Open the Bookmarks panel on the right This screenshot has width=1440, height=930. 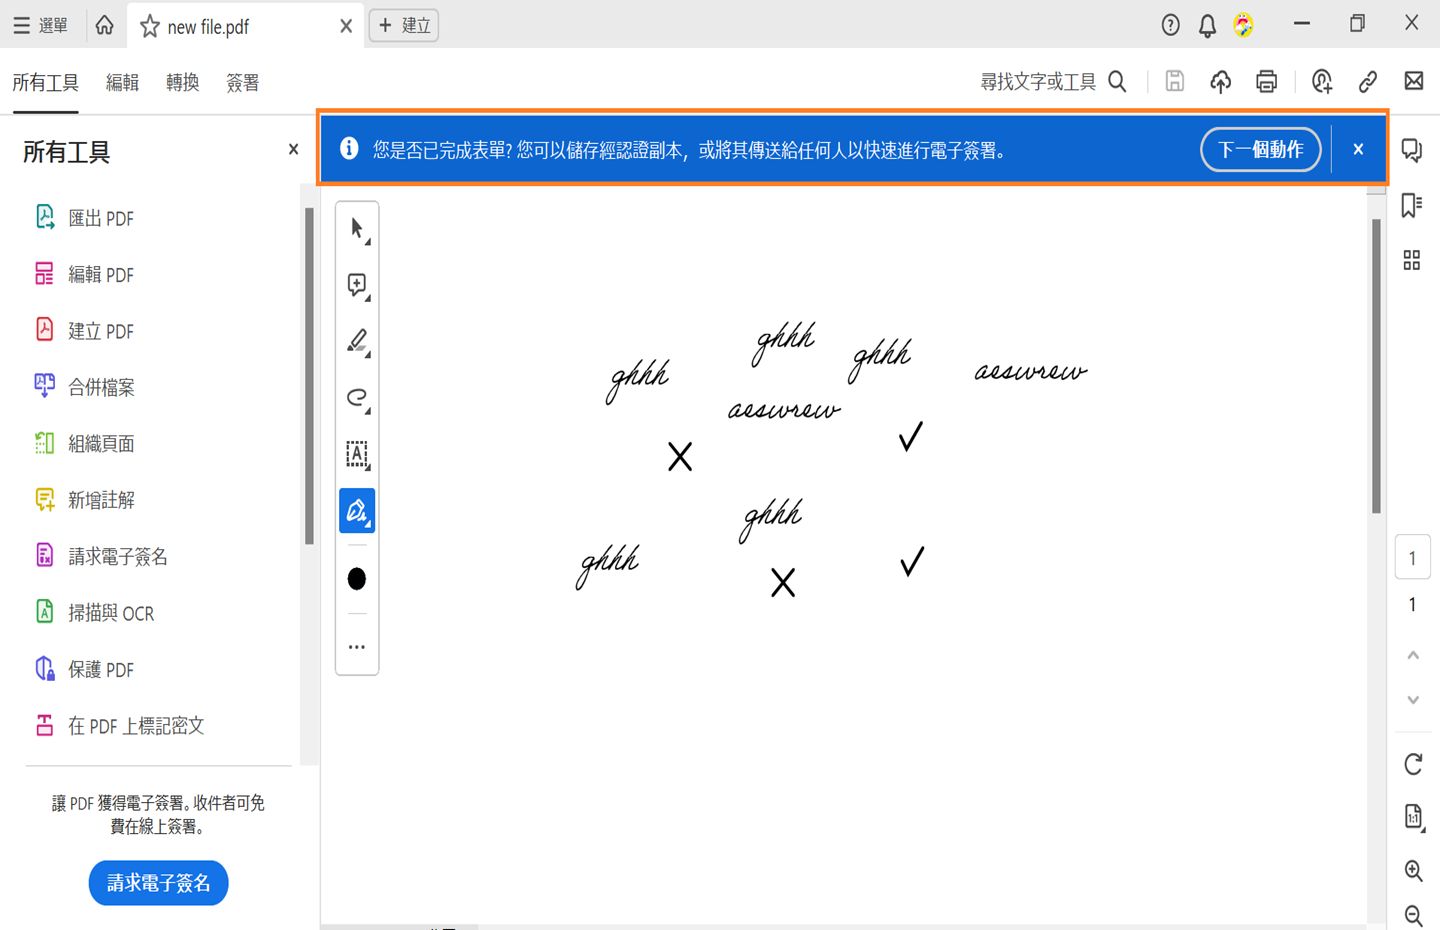(x=1411, y=205)
